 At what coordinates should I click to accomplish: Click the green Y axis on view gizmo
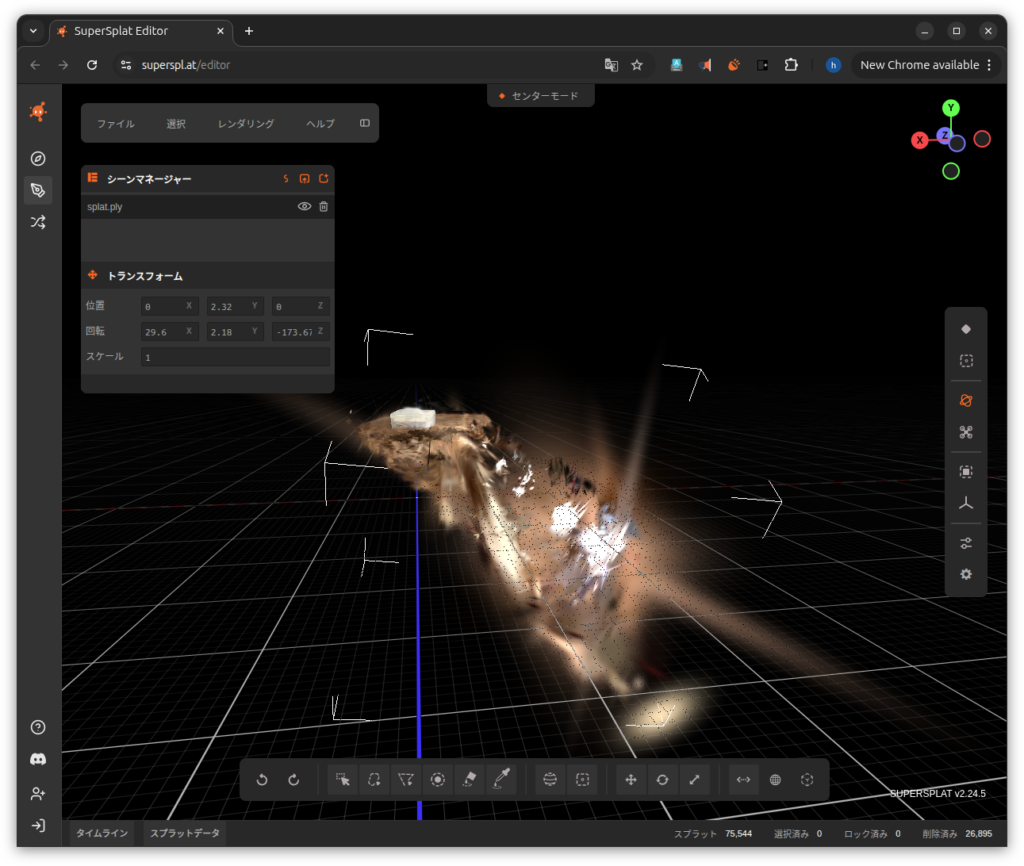951,108
